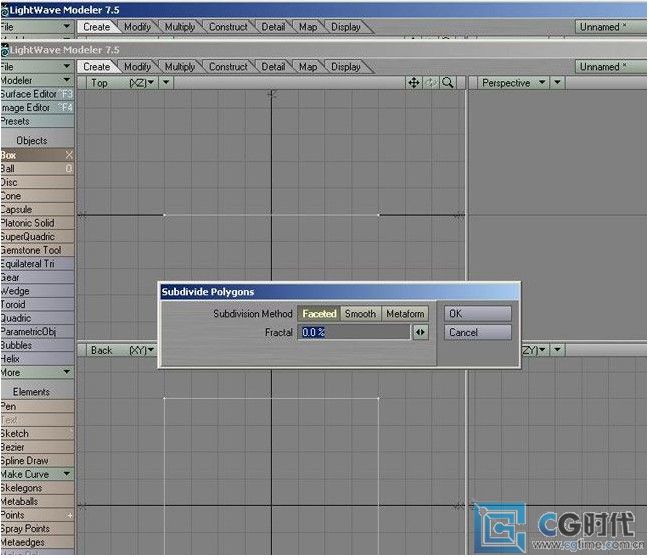The width and height of the screenshot is (649, 558).
Task: Select the Platonic Solid tool
Action: click(x=37, y=223)
